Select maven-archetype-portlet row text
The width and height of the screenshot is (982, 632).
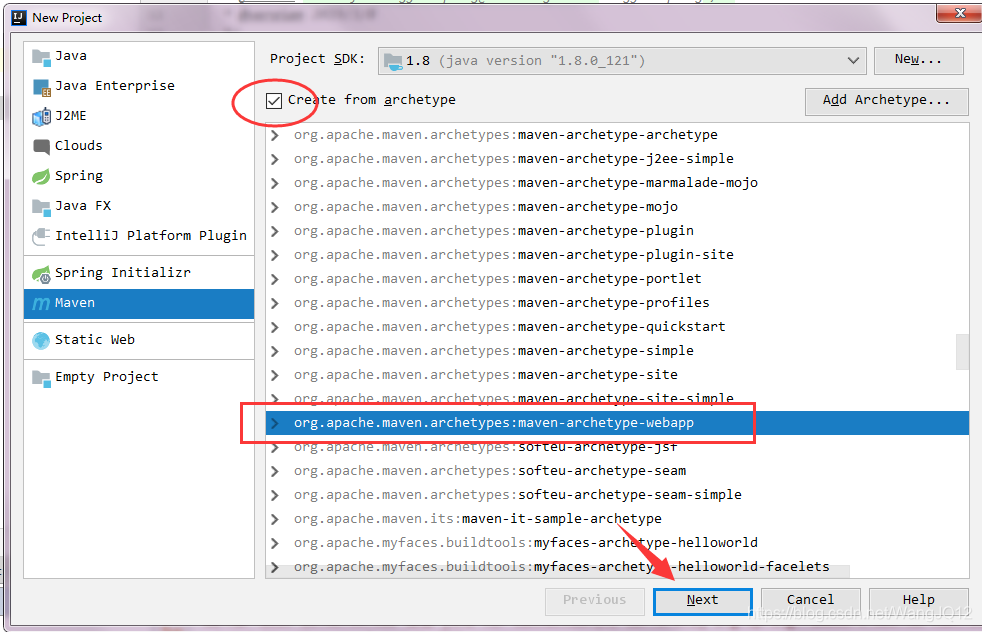point(497,279)
